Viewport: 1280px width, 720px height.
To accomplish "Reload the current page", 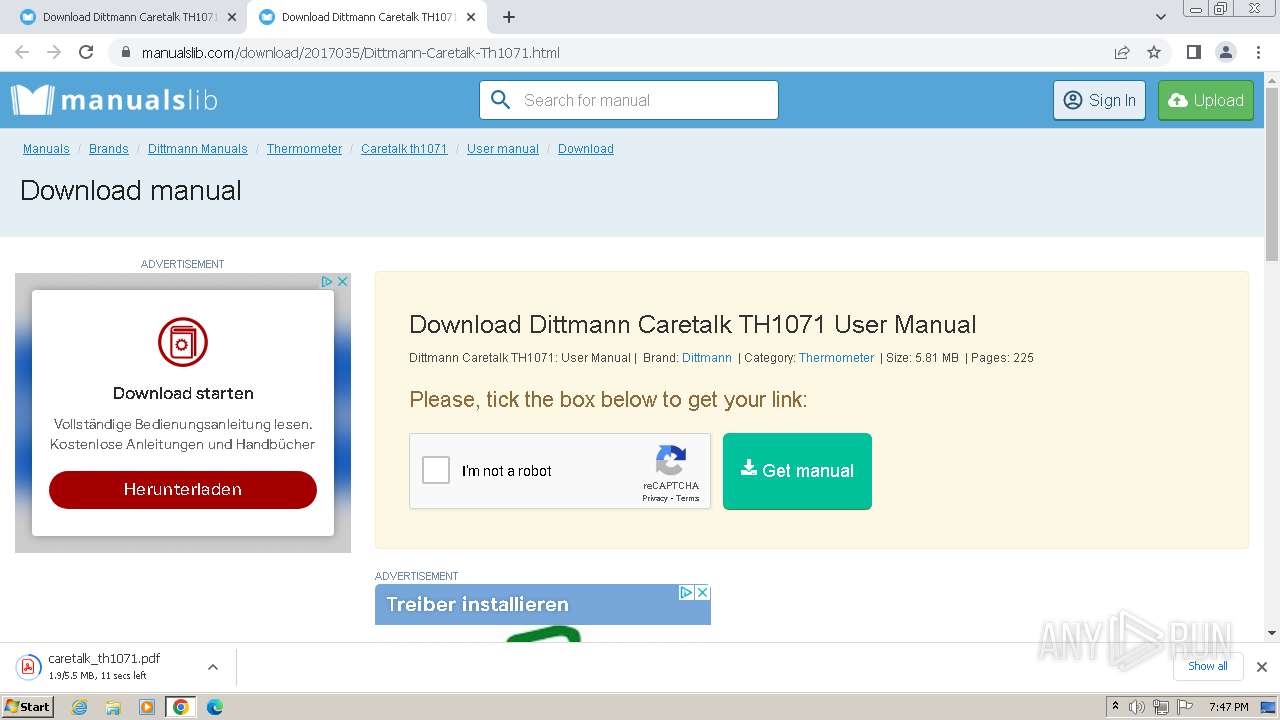I will [x=86, y=52].
